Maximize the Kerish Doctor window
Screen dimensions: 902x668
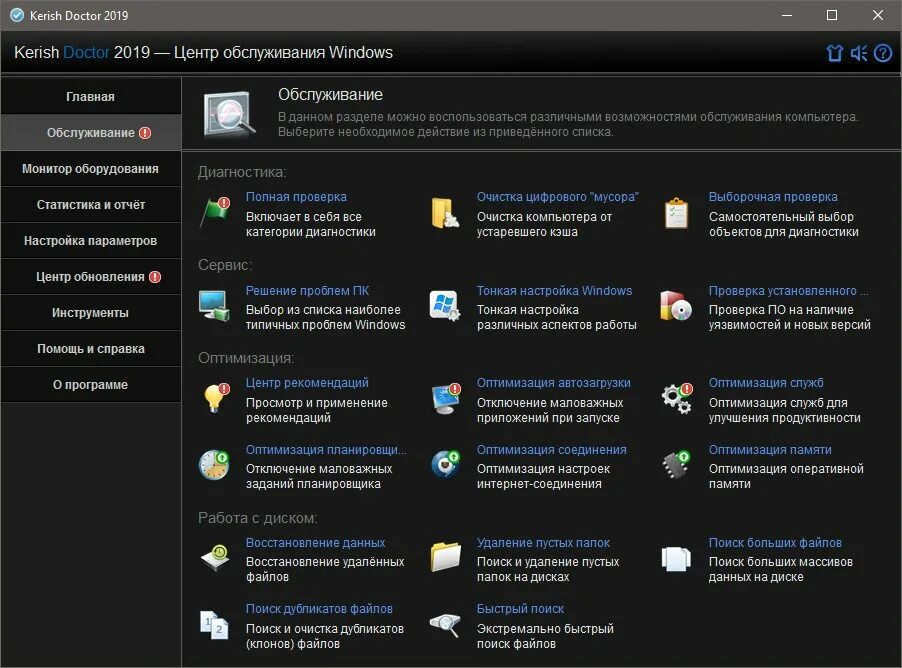pos(832,15)
